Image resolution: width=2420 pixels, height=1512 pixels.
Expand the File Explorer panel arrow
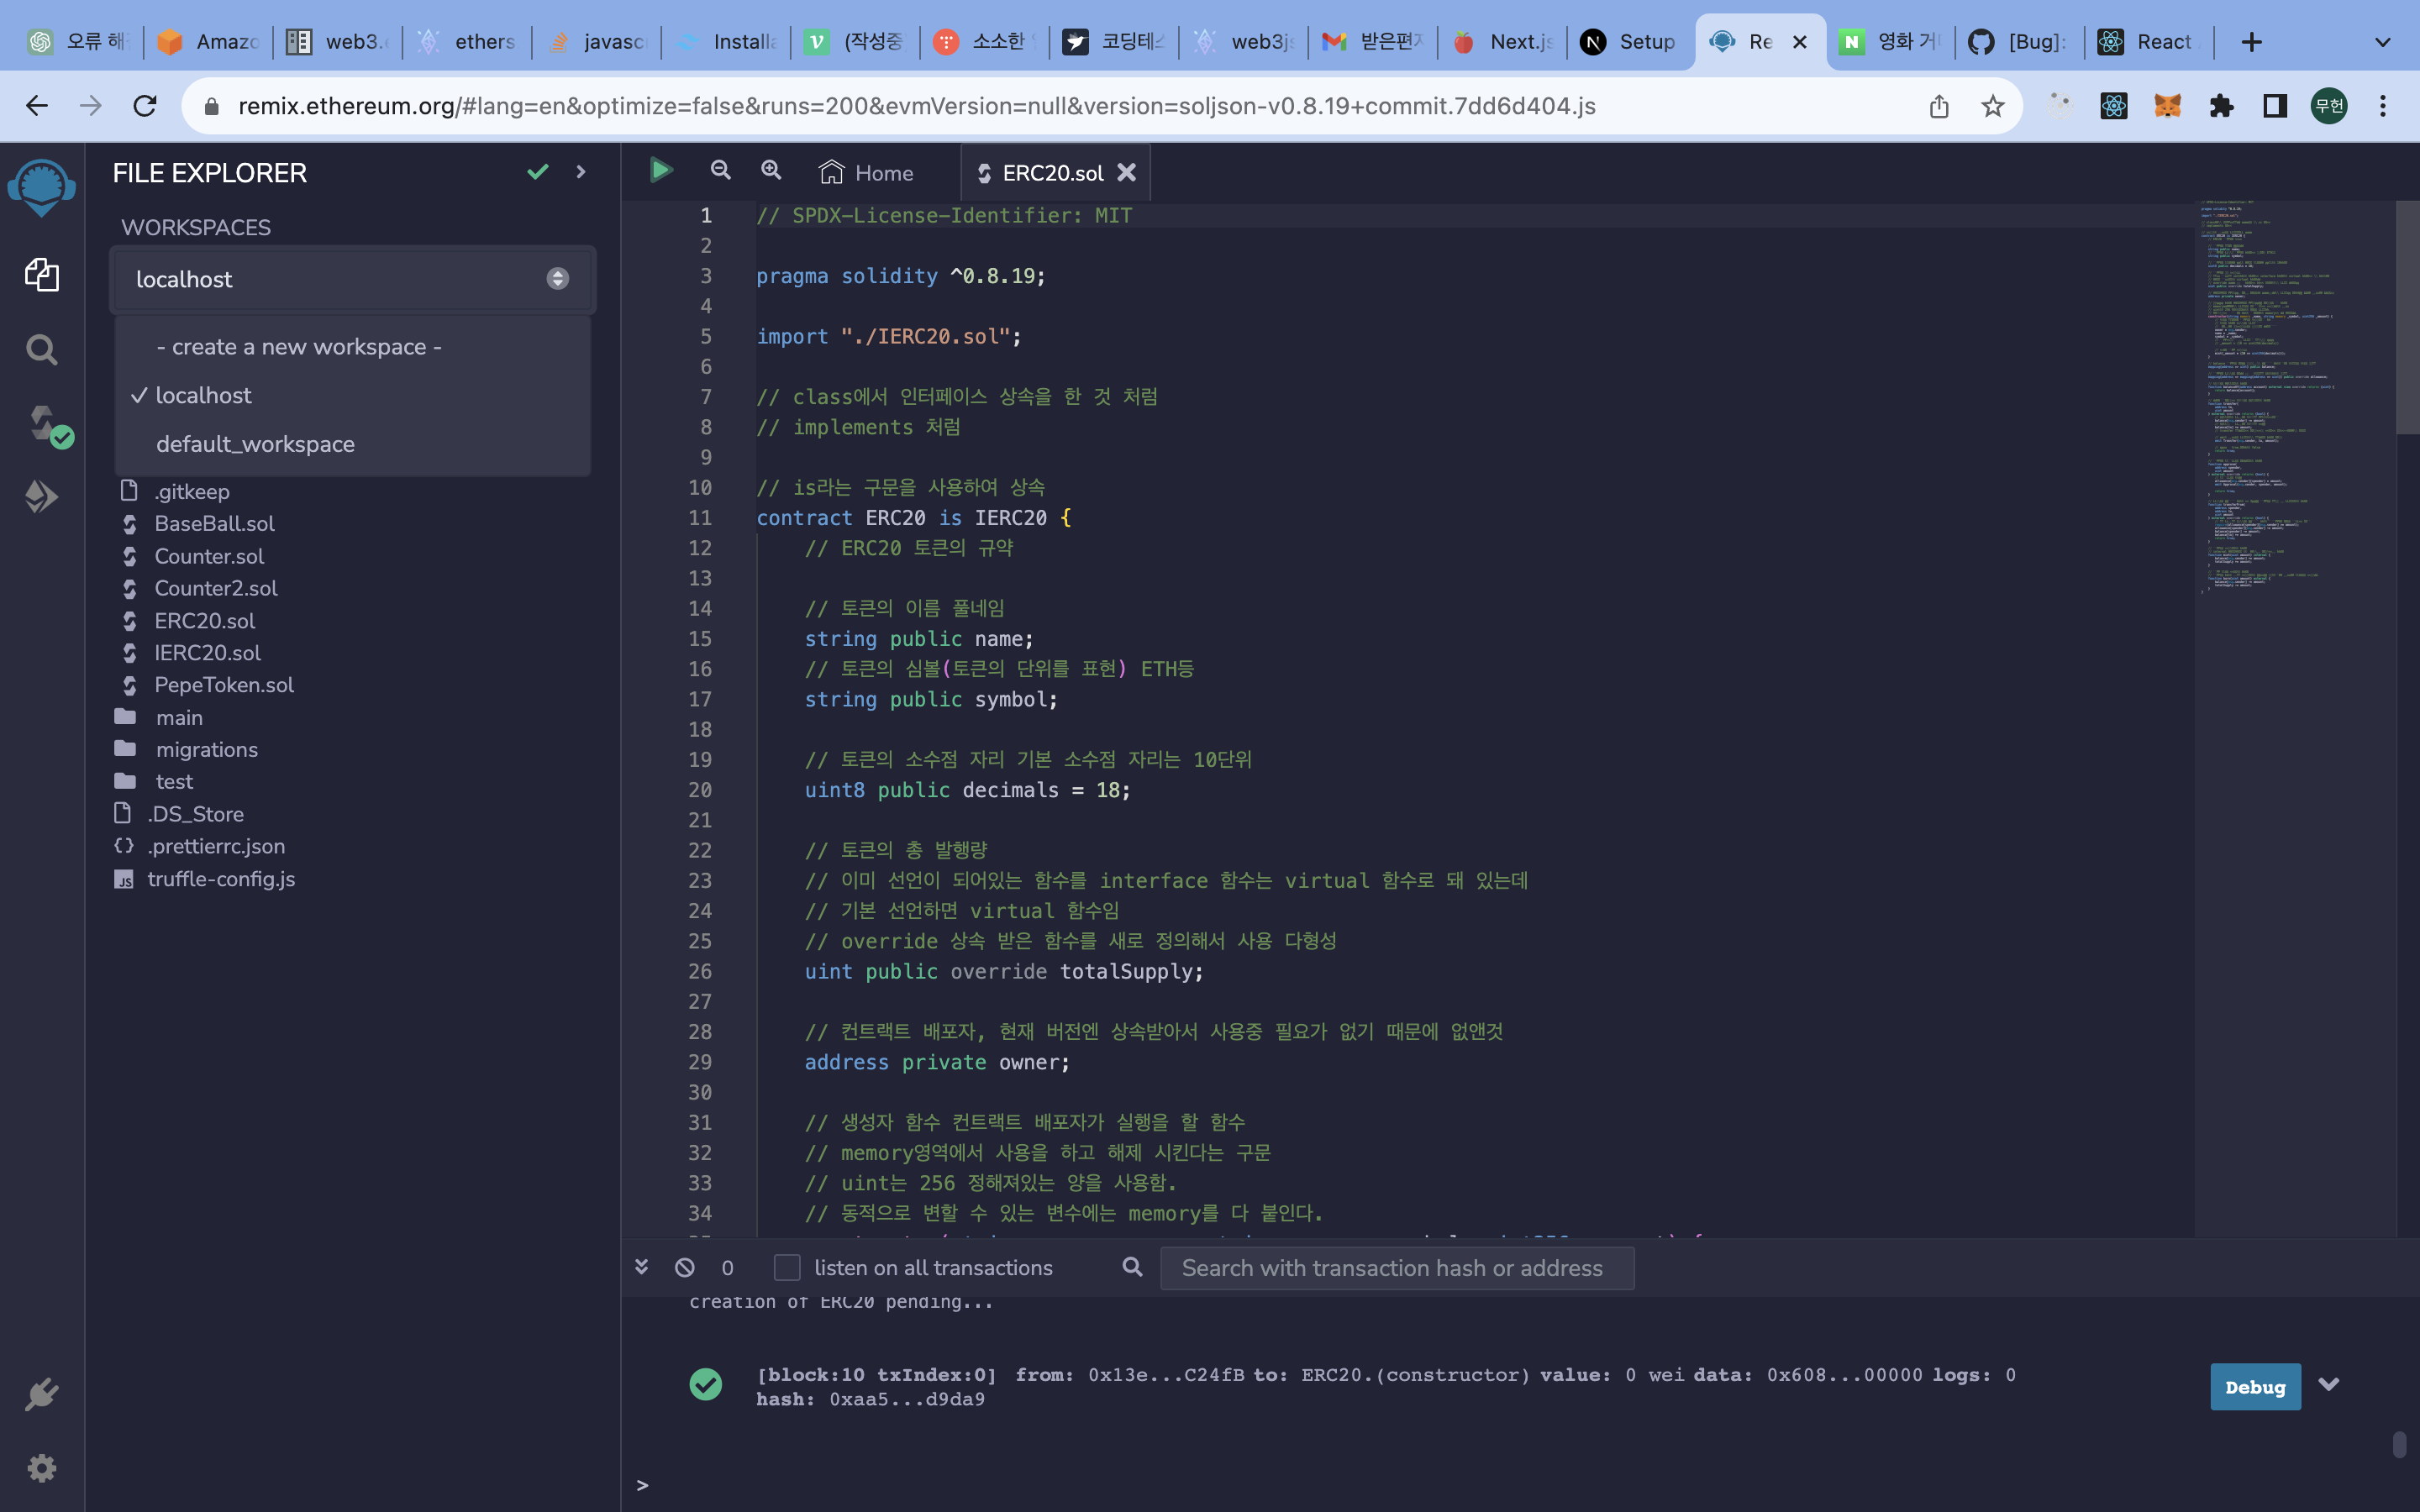point(581,172)
